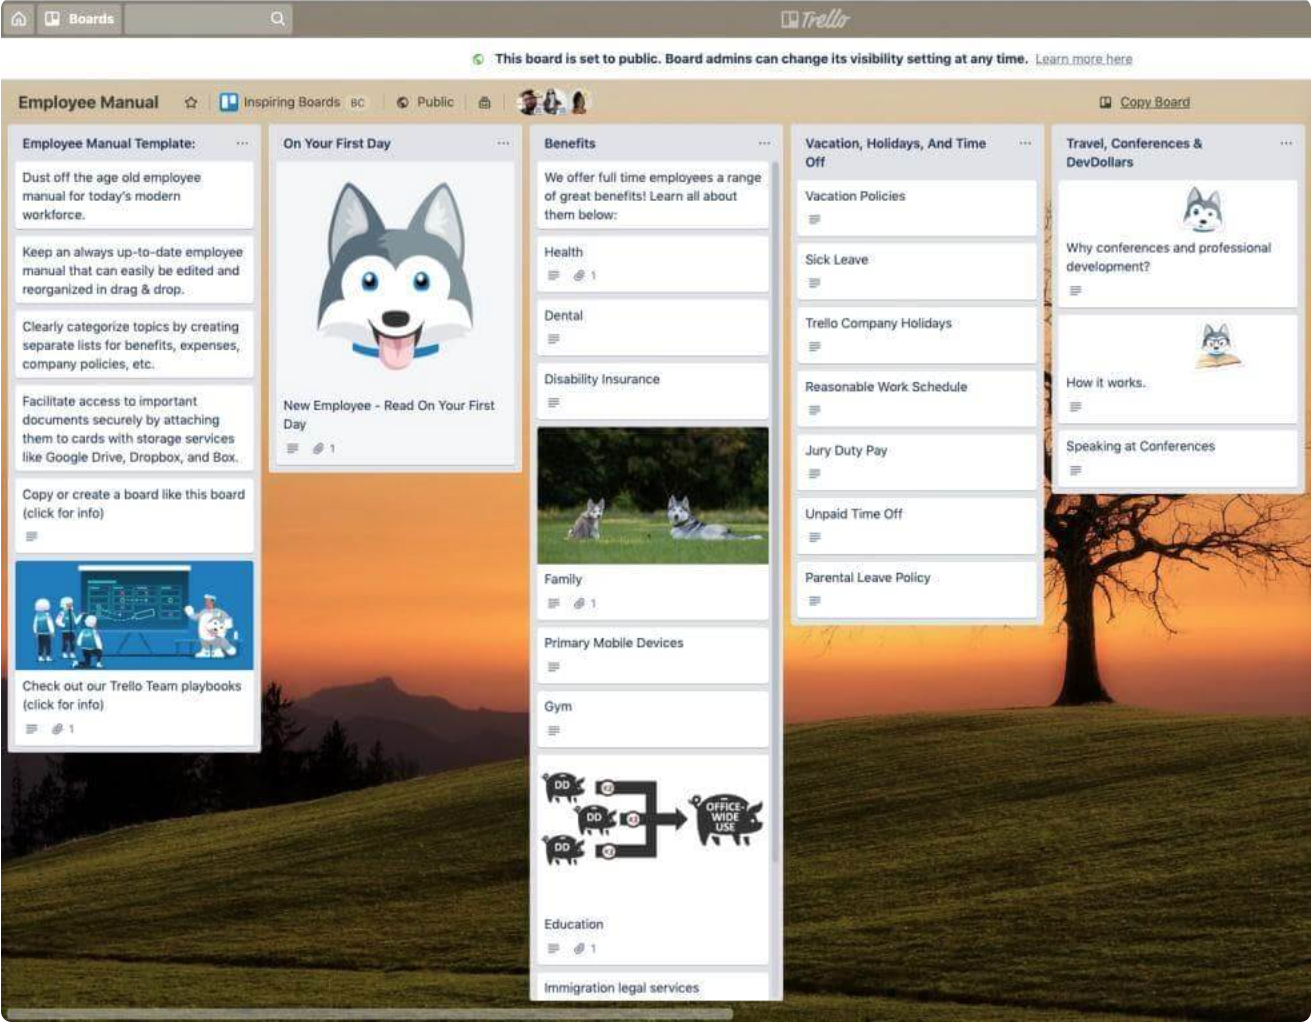Click the printer icon in board header

(484, 102)
